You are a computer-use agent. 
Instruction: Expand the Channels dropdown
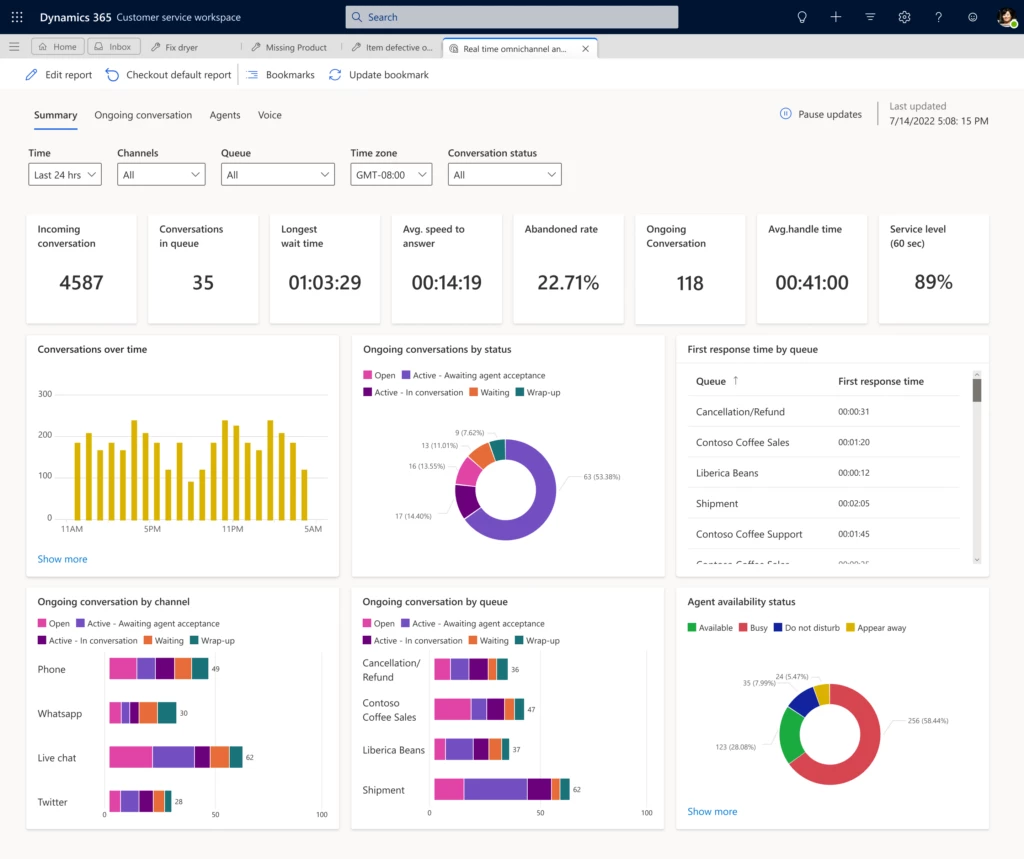tap(160, 174)
